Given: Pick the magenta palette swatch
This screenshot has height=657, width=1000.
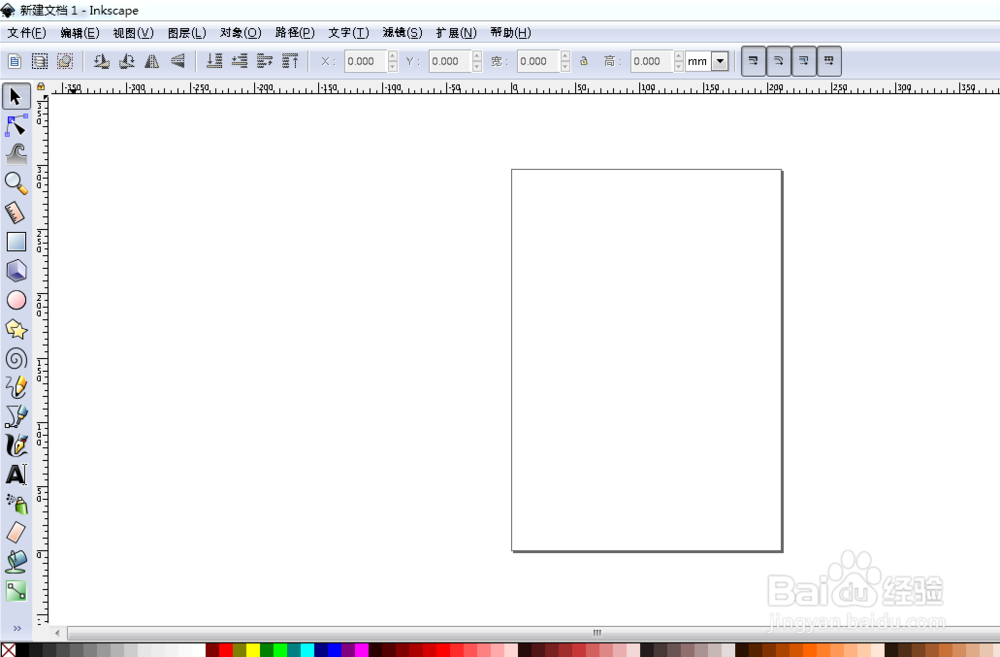Looking at the screenshot, I should coord(362,650).
